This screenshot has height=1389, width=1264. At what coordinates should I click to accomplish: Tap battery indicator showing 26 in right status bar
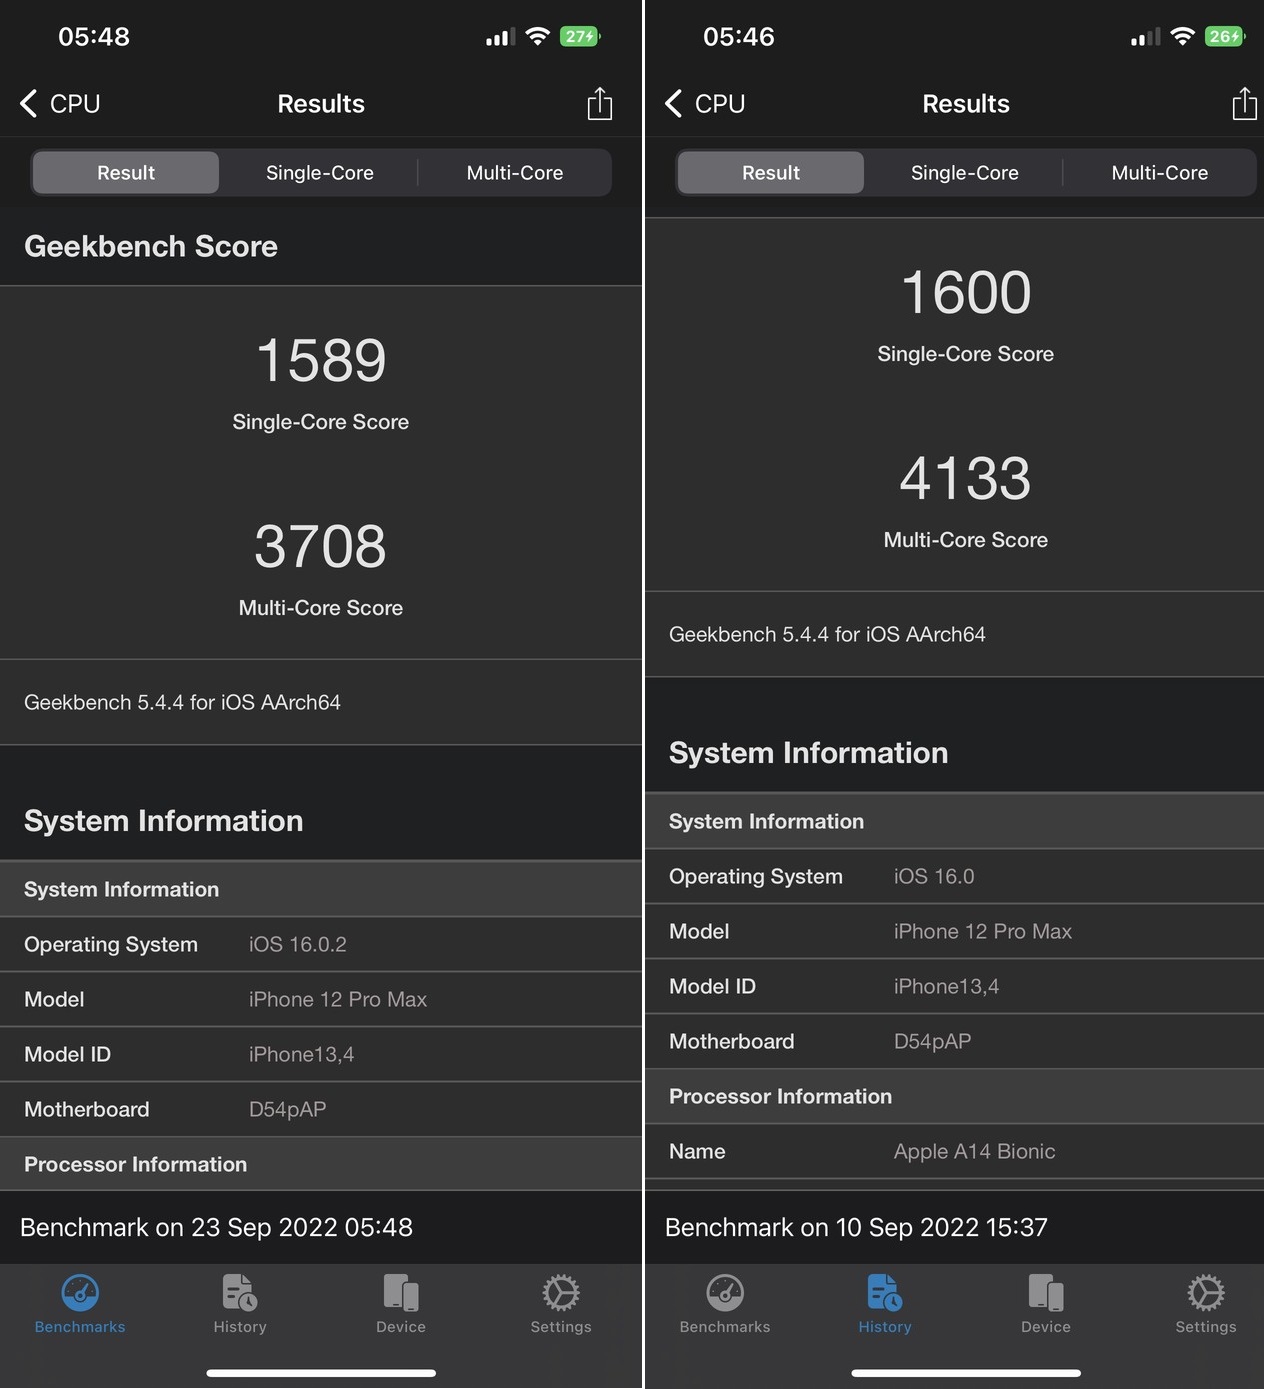click(1225, 37)
